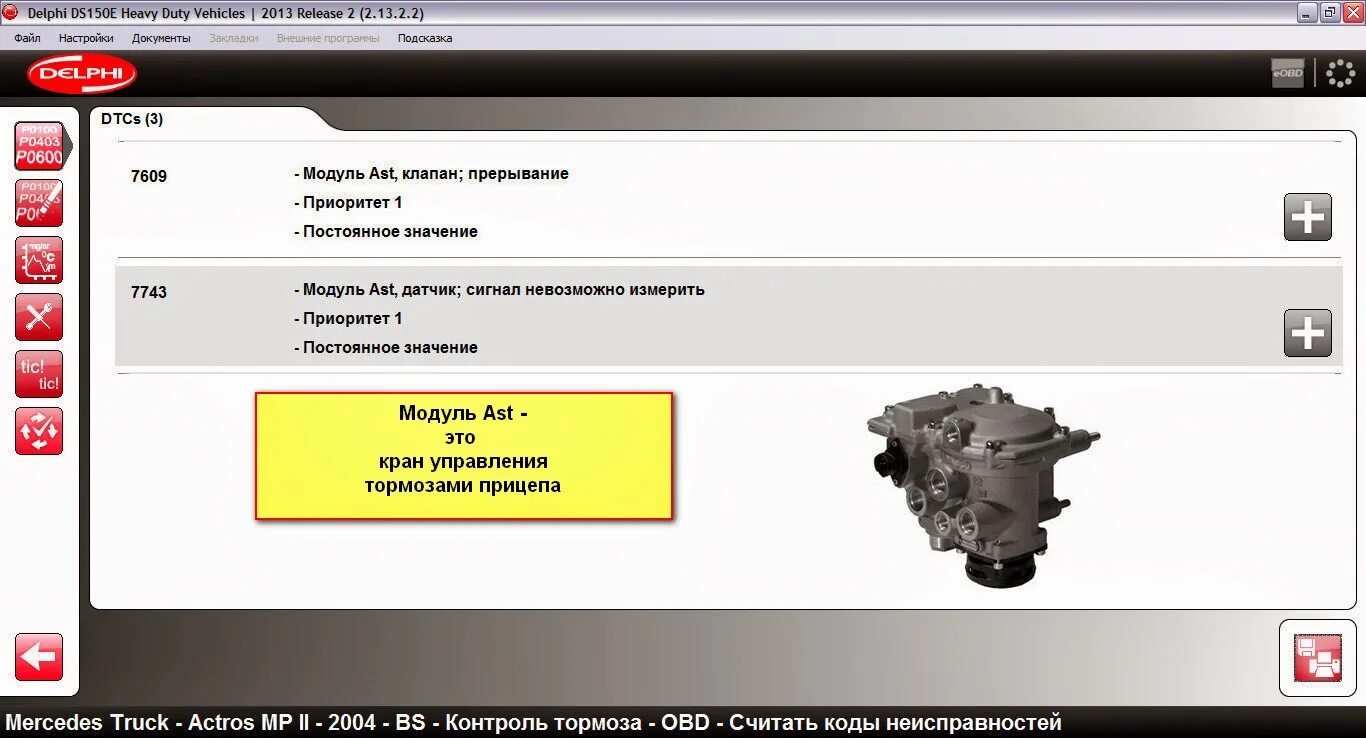The width and height of the screenshot is (1366, 738).
Task: Open real-time data graph icon
Action: pyautogui.click(x=39, y=260)
